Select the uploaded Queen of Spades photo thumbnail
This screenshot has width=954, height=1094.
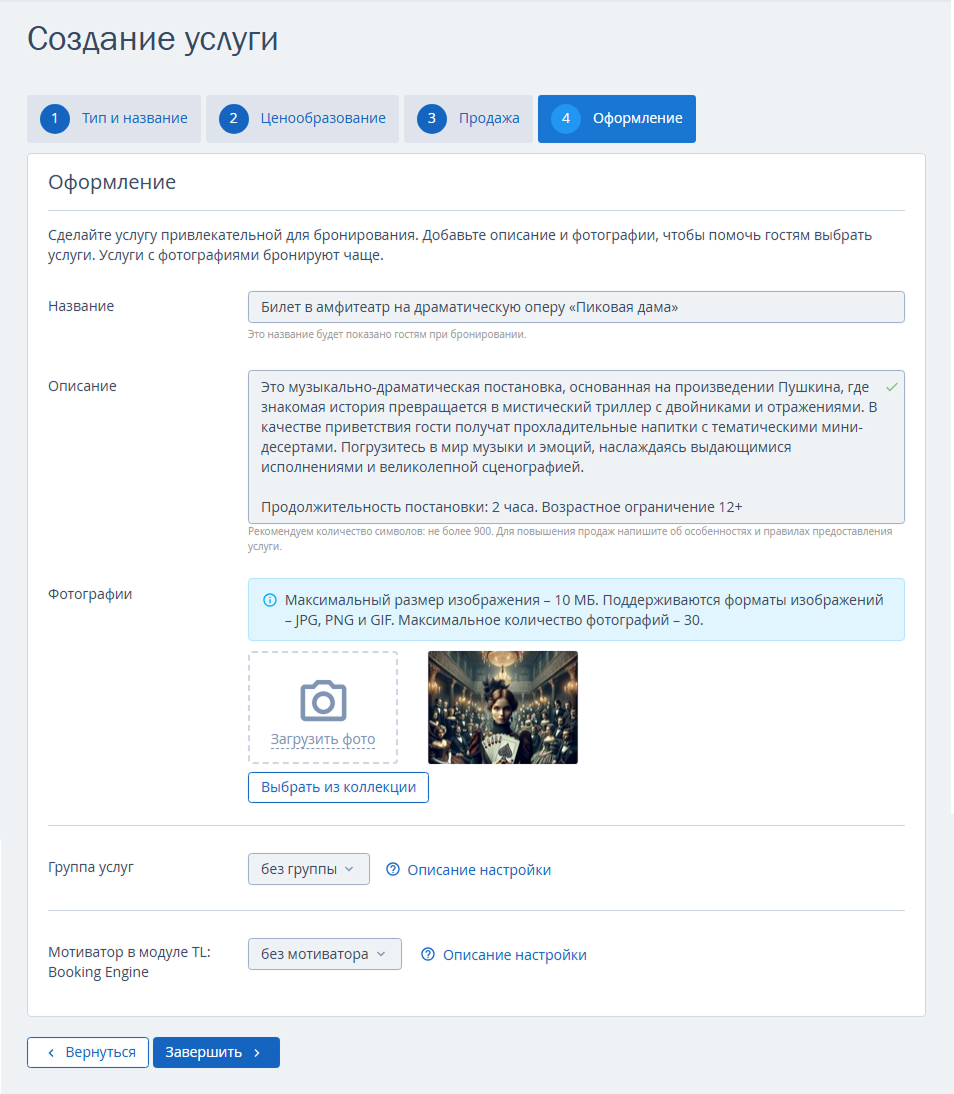502,707
